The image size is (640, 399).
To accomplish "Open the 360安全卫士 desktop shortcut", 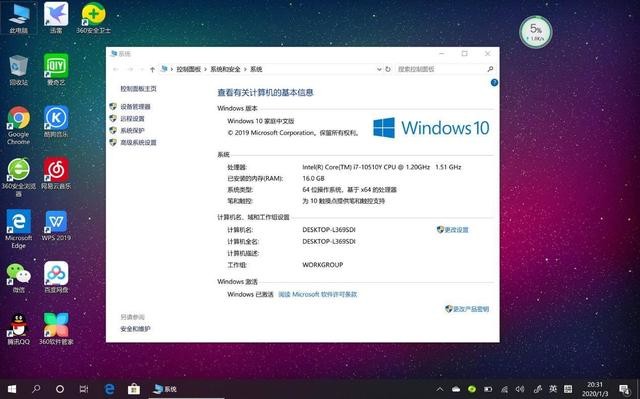I will coord(93,18).
